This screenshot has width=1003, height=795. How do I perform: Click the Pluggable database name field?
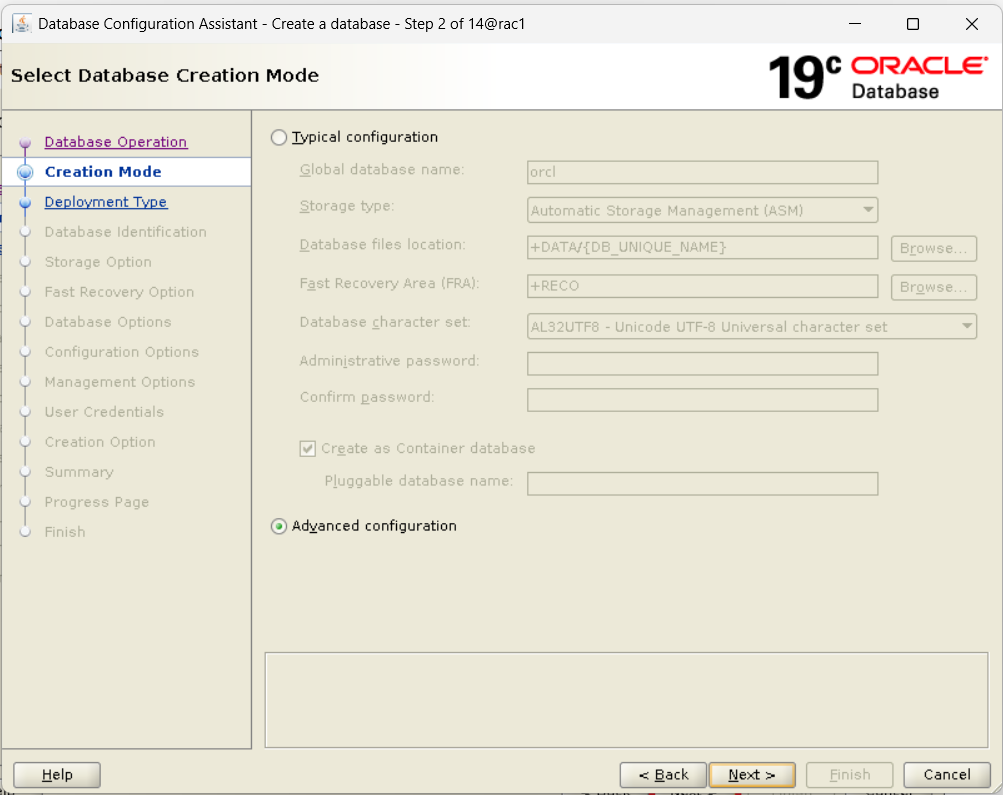(702, 484)
